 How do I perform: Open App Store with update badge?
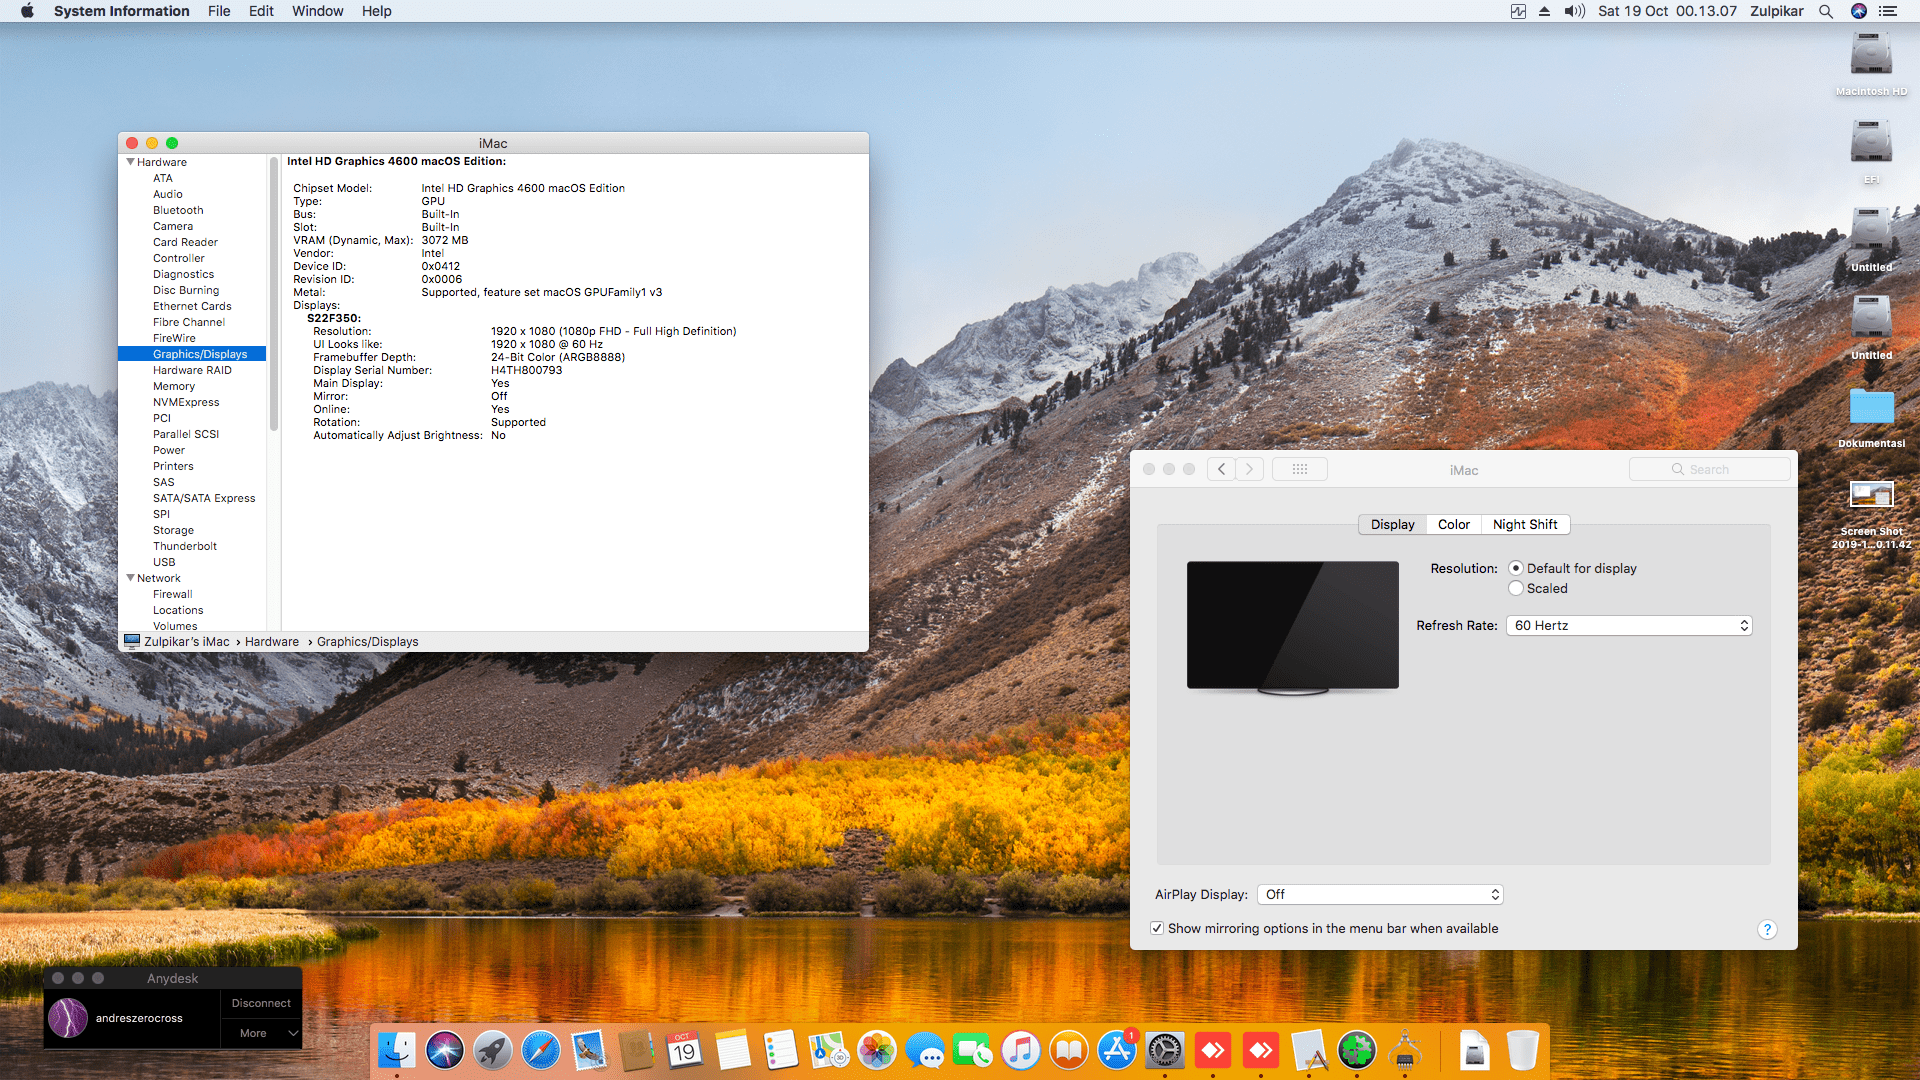point(1117,1051)
